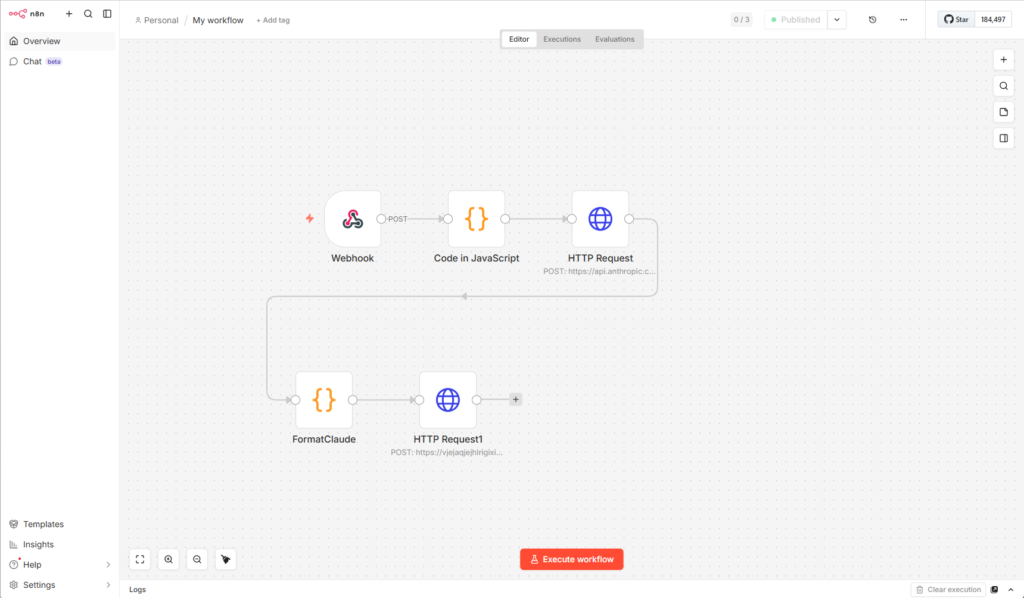Switch to the Evaluations tab
The width and height of the screenshot is (1024, 598).
(614, 39)
